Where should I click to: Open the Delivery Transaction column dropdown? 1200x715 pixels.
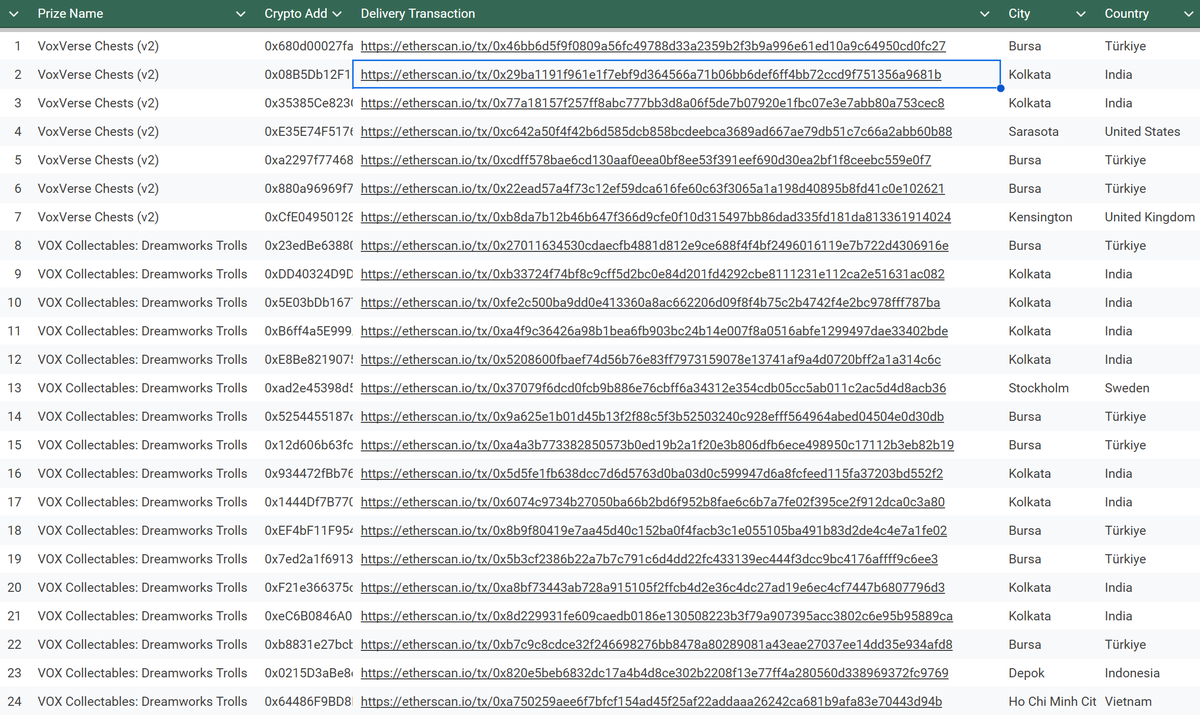pyautogui.click(x=985, y=14)
